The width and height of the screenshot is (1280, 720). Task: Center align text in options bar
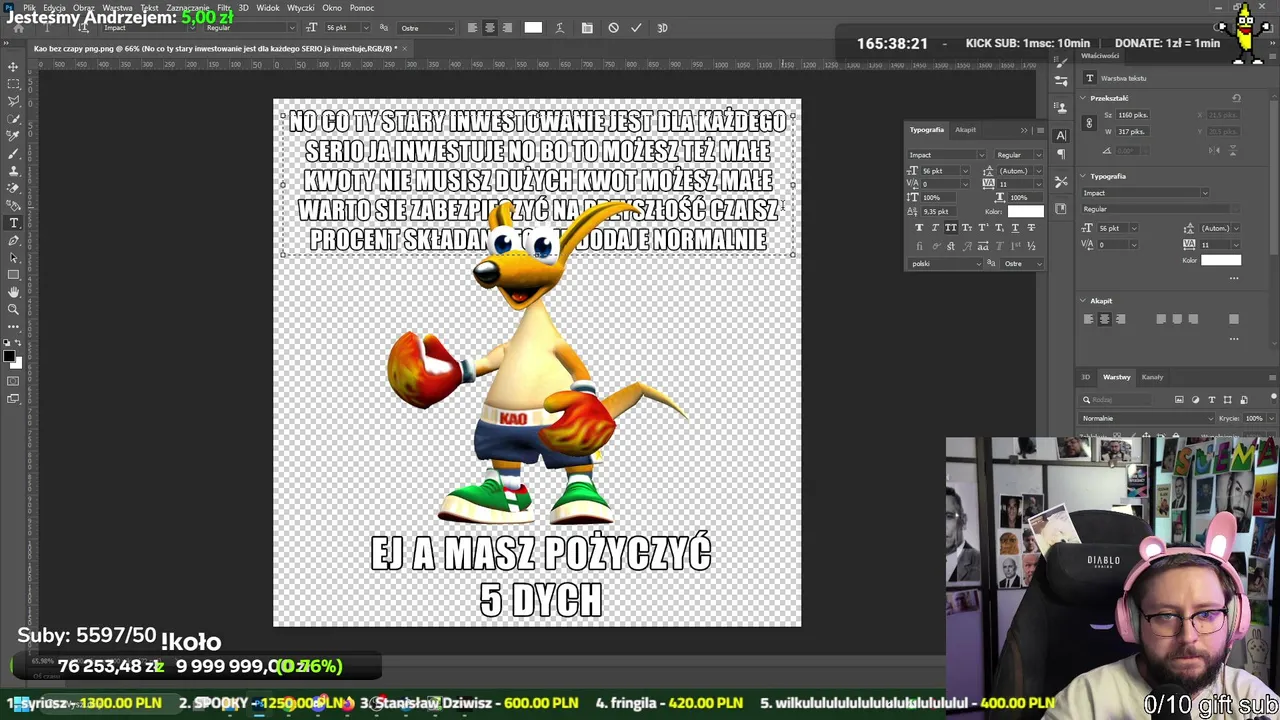coord(489,28)
